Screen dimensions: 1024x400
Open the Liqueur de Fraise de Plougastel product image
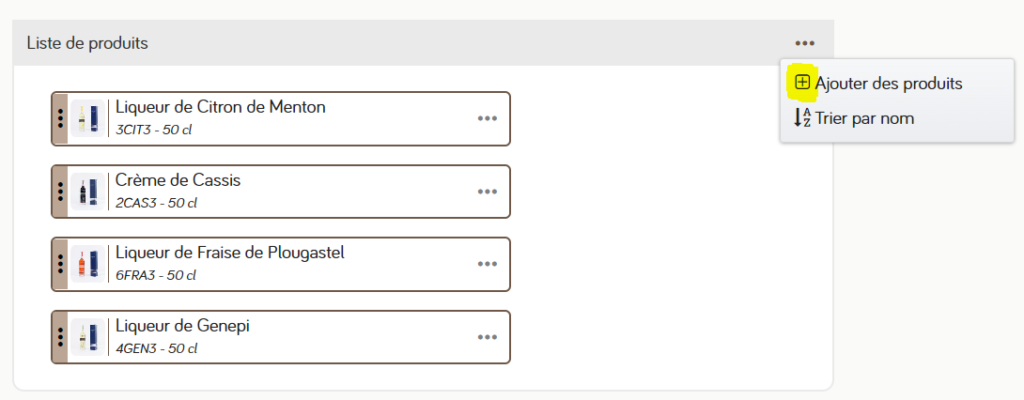pyautogui.click(x=88, y=264)
